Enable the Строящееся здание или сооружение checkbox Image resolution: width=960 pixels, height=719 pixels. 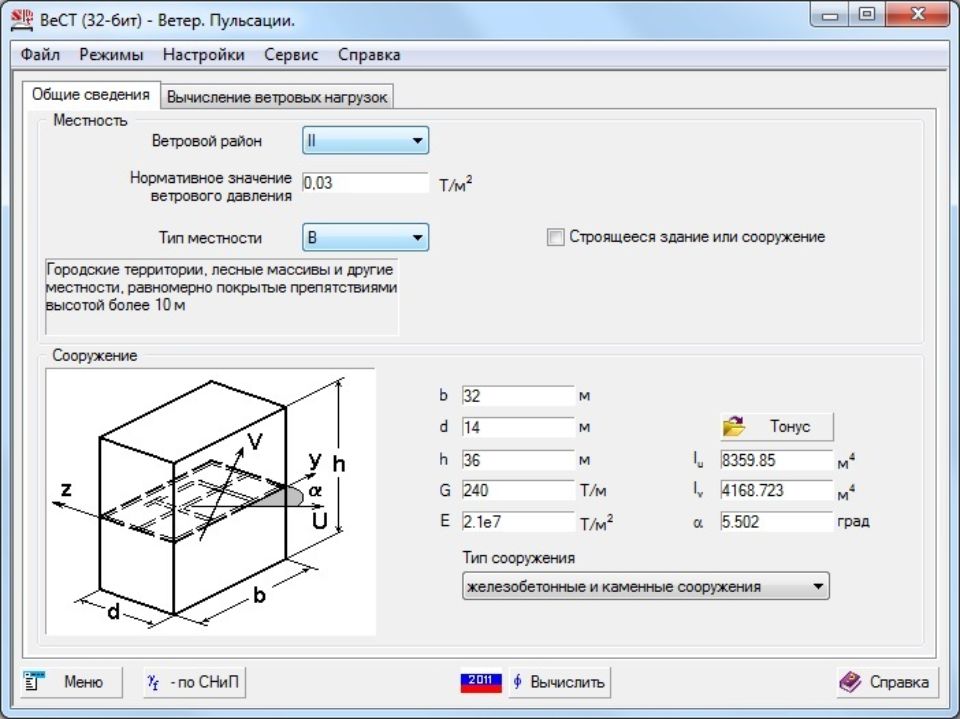point(556,238)
